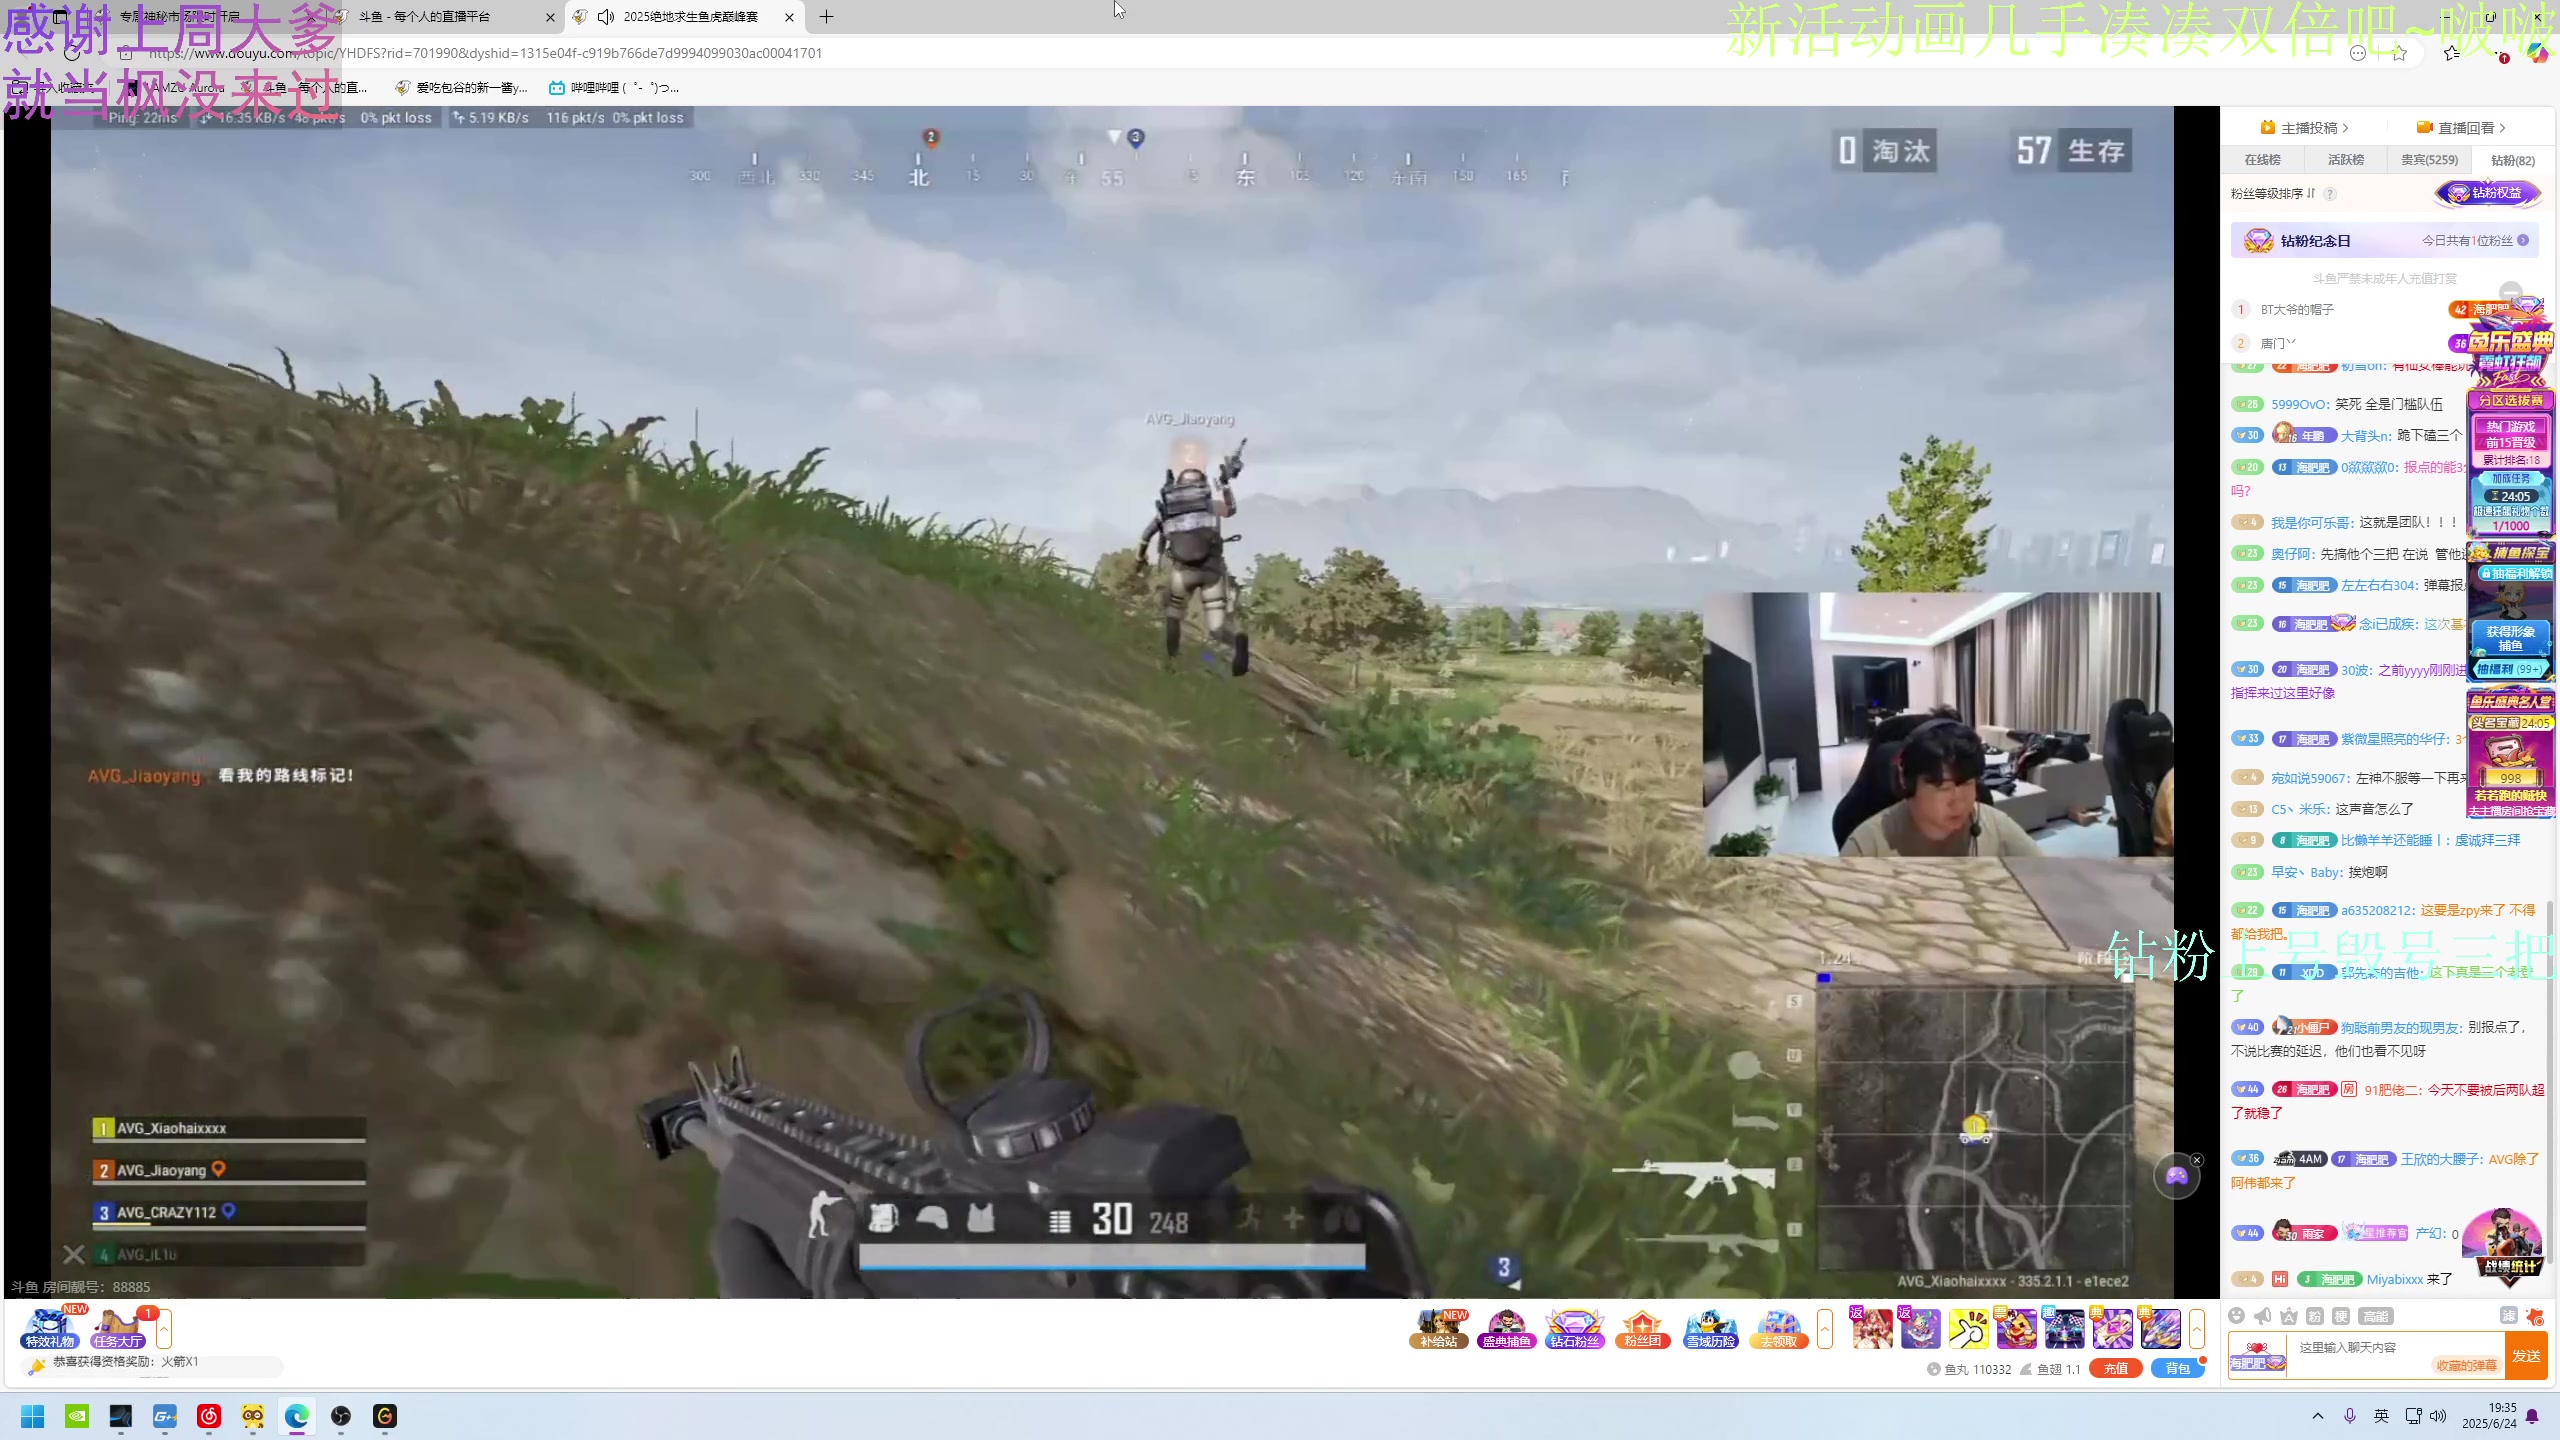Image resolution: width=2560 pixels, height=1440 pixels.
Task: Expand the gift list arrow at right
Action: pyautogui.click(x=2197, y=1329)
